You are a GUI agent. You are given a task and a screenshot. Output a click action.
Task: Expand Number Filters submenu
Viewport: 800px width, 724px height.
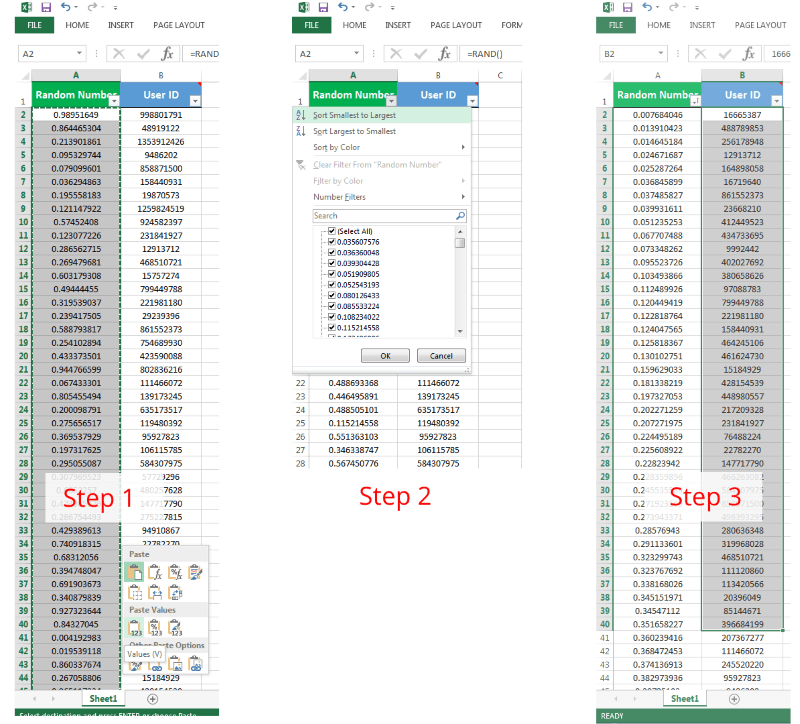382,196
